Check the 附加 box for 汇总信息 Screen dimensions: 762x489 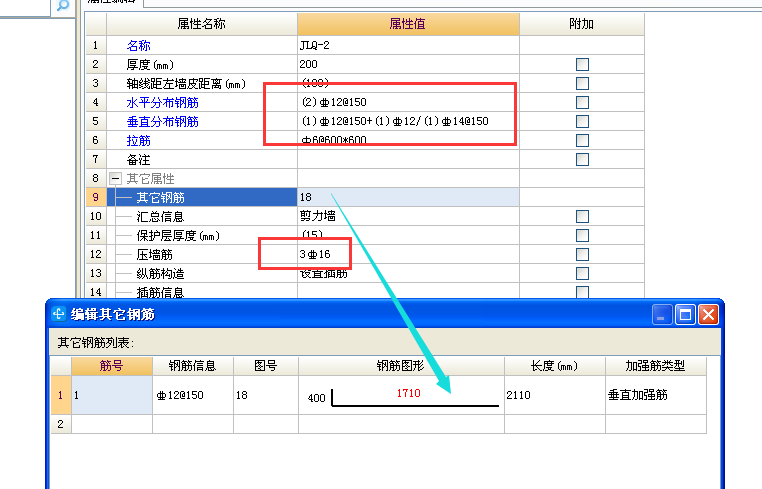582,216
